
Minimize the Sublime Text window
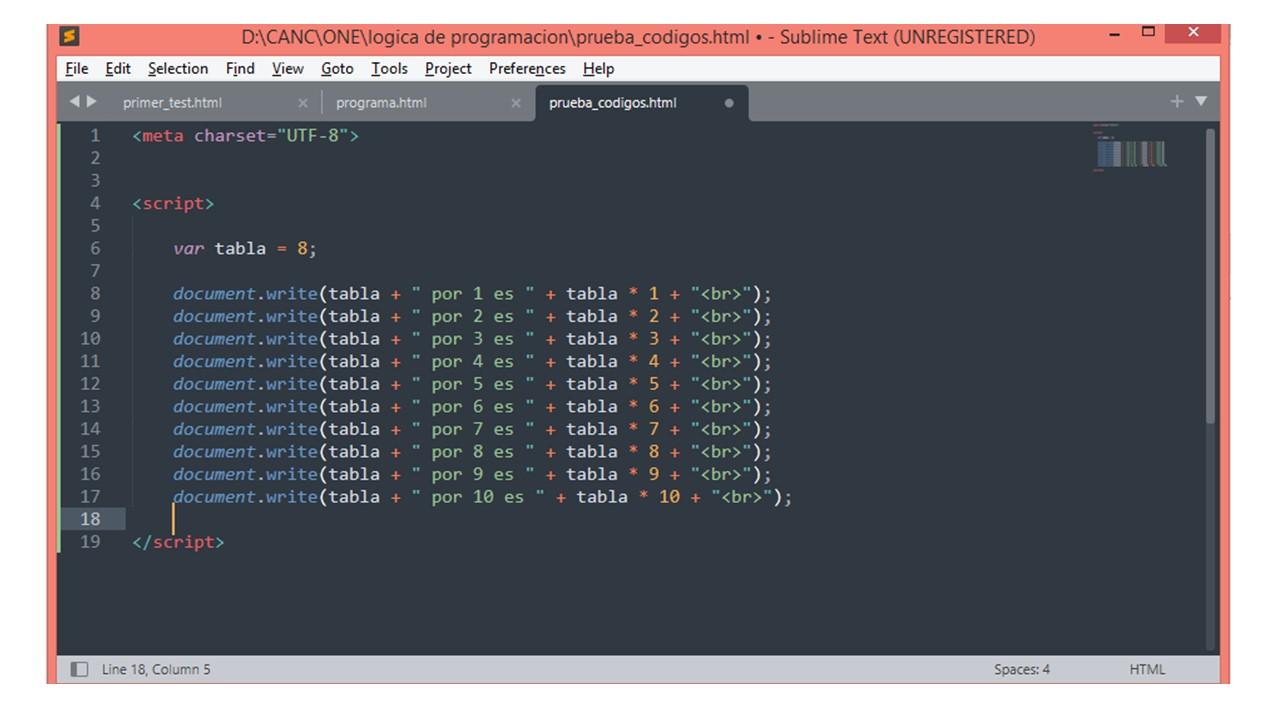click(x=1116, y=36)
